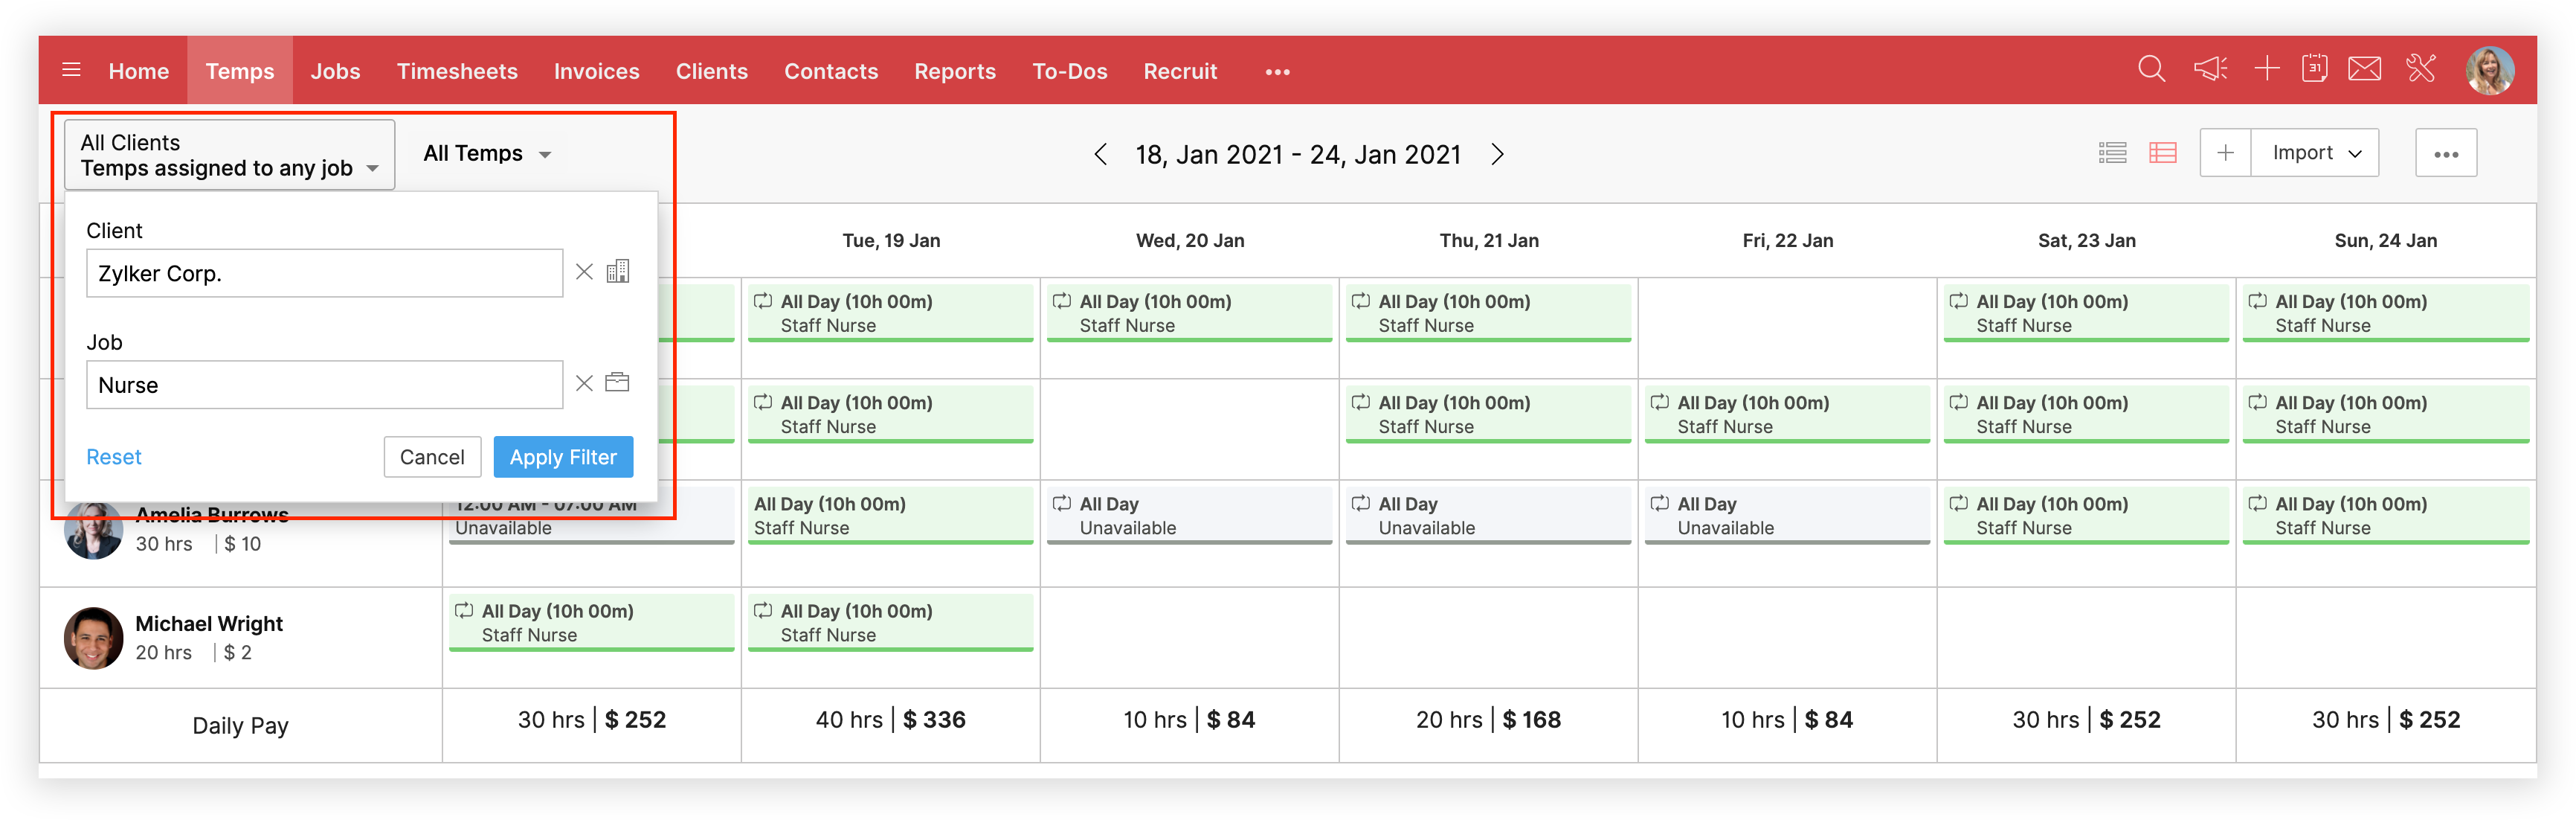Image resolution: width=2576 pixels, height=820 pixels.
Task: Open the job lookup briefcase icon
Action: tap(617, 383)
